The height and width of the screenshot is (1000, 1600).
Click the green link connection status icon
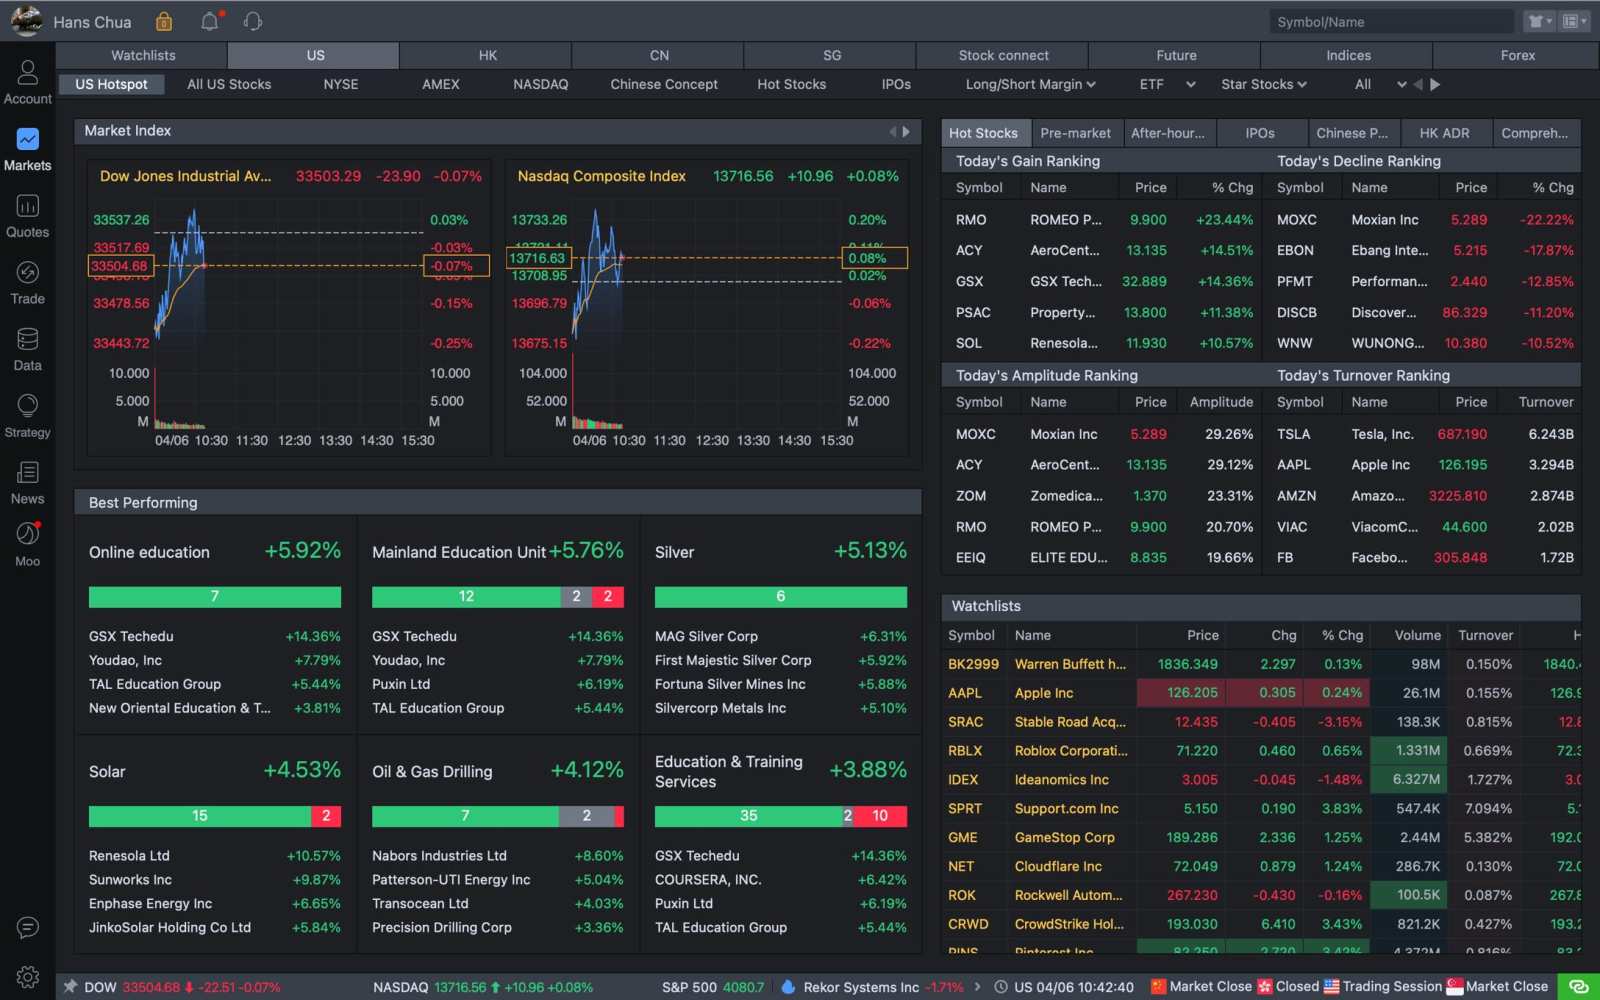pos(1579,987)
